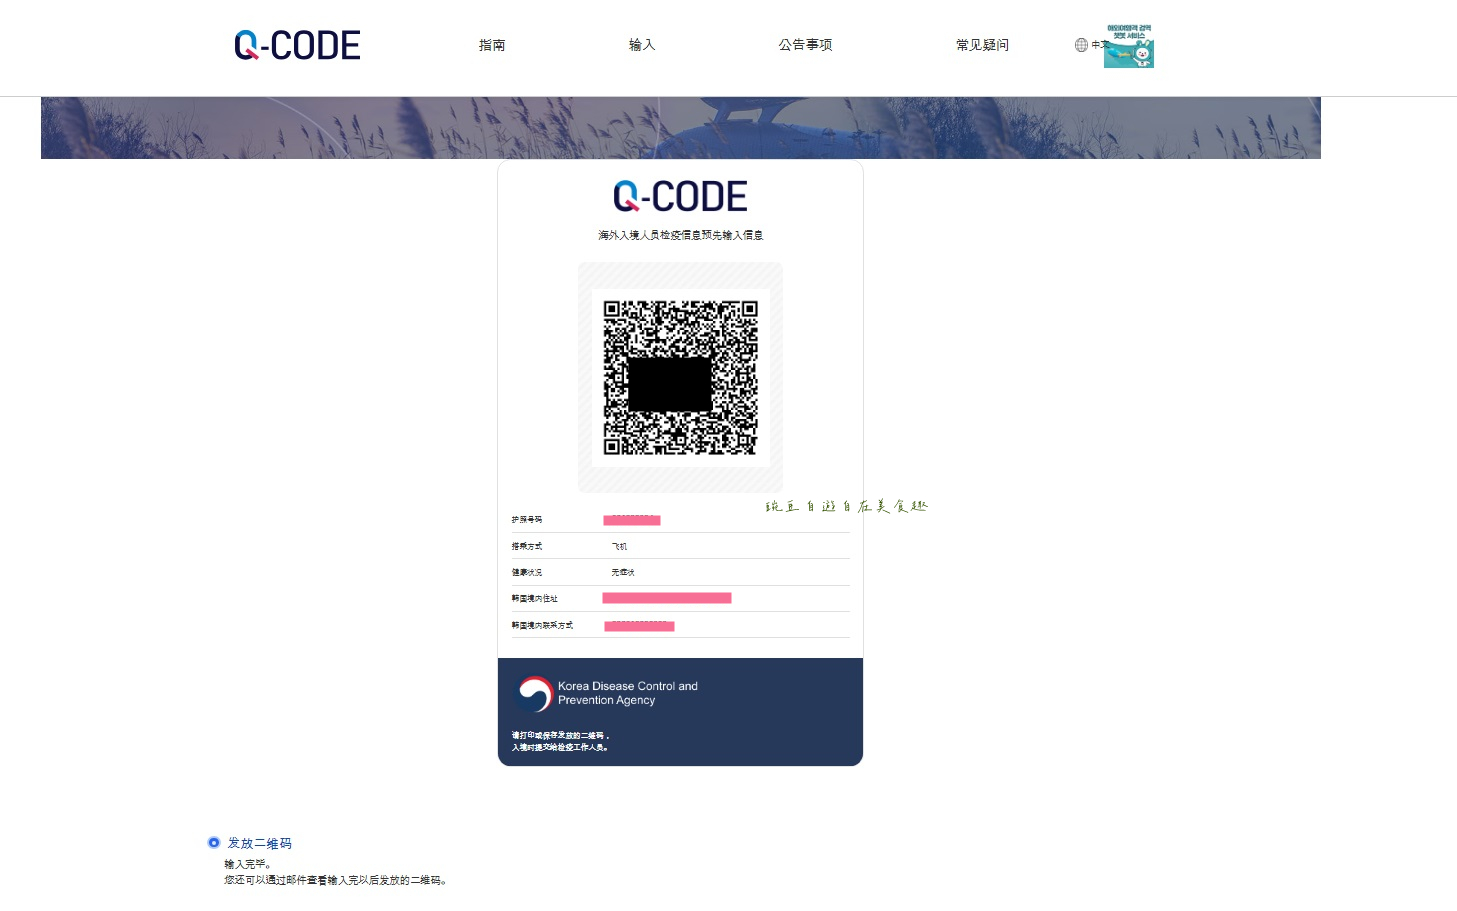Open the 公告事项 menu
The width and height of the screenshot is (1457, 911).
[x=805, y=45]
